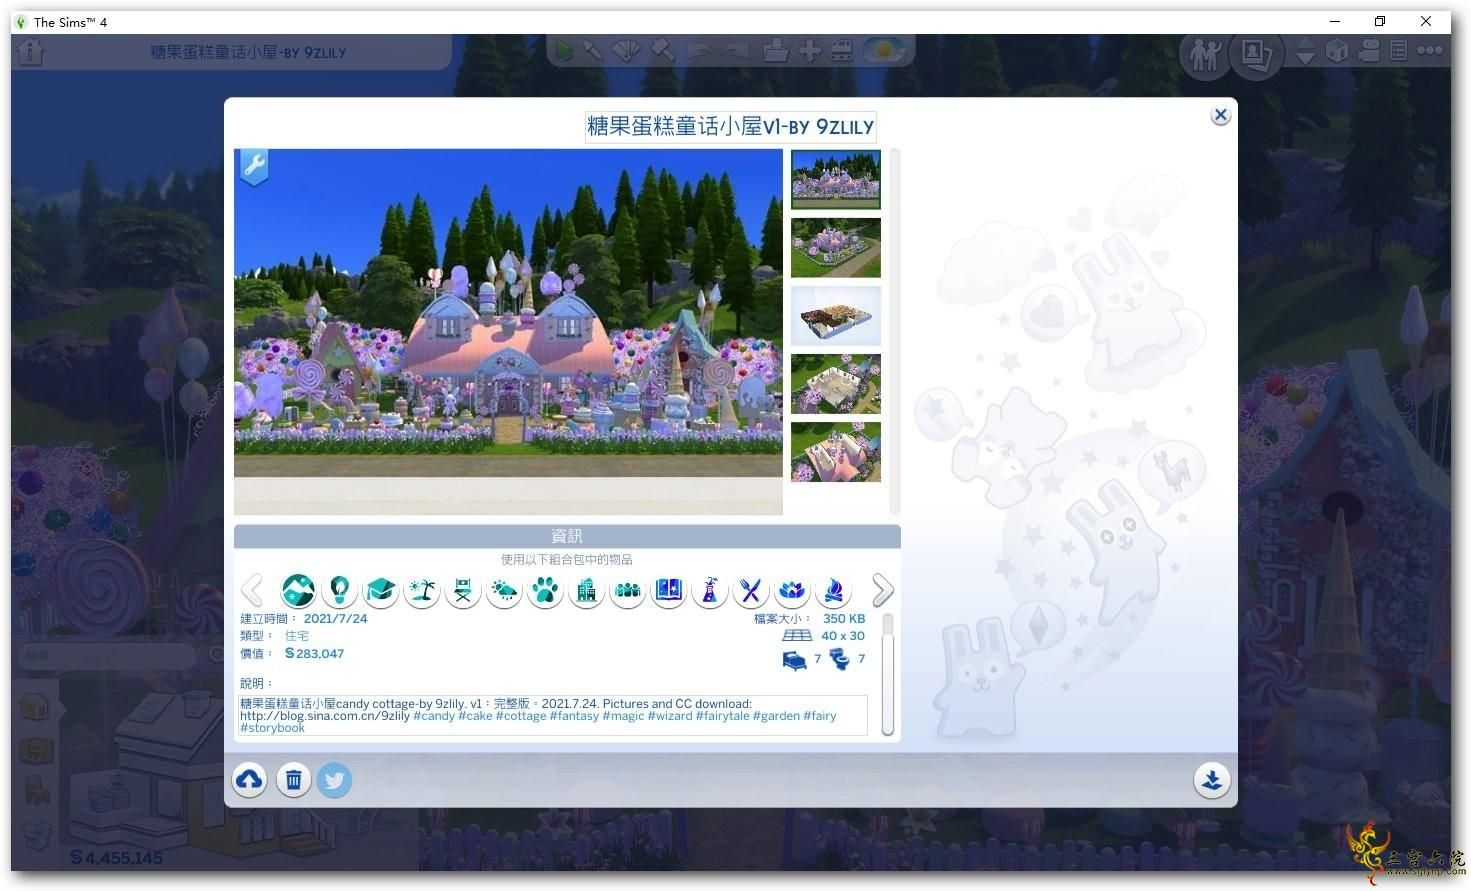The height and width of the screenshot is (891, 1471).
Task: Close the lot details dialog
Action: [x=1220, y=115]
